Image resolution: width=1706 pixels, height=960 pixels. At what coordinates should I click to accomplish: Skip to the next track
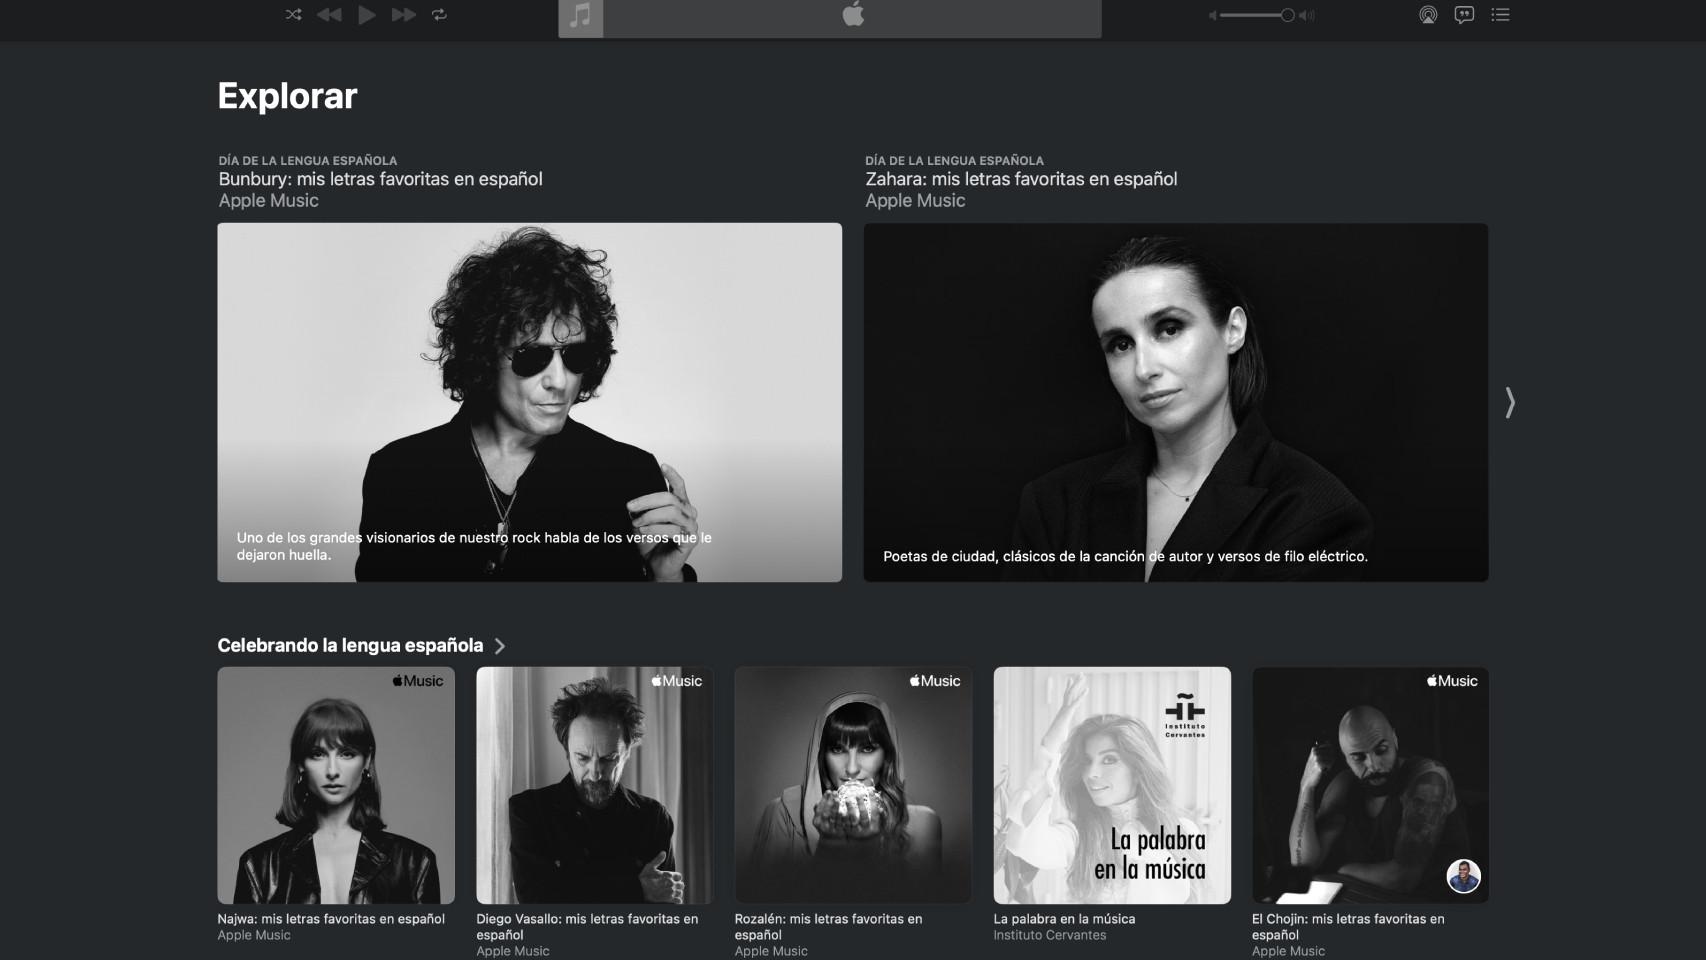point(403,15)
